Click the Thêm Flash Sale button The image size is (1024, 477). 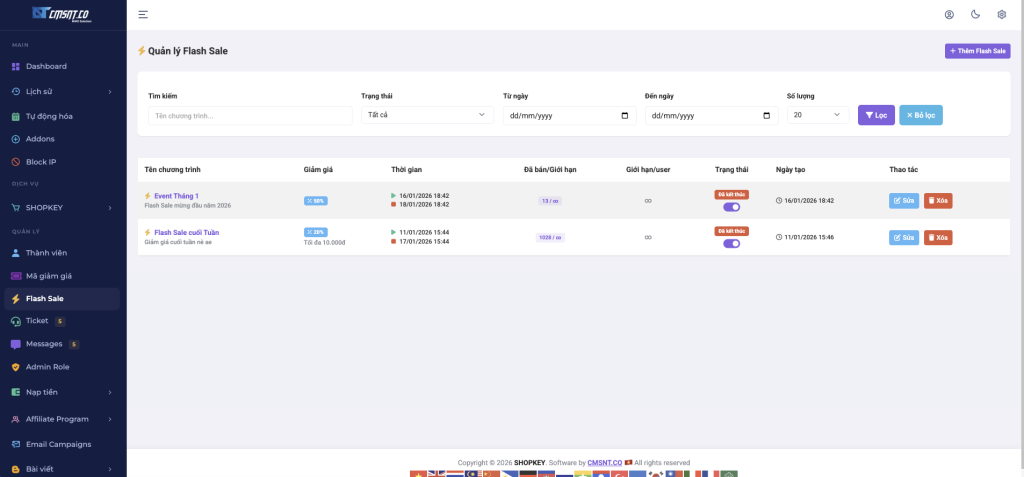coord(977,51)
